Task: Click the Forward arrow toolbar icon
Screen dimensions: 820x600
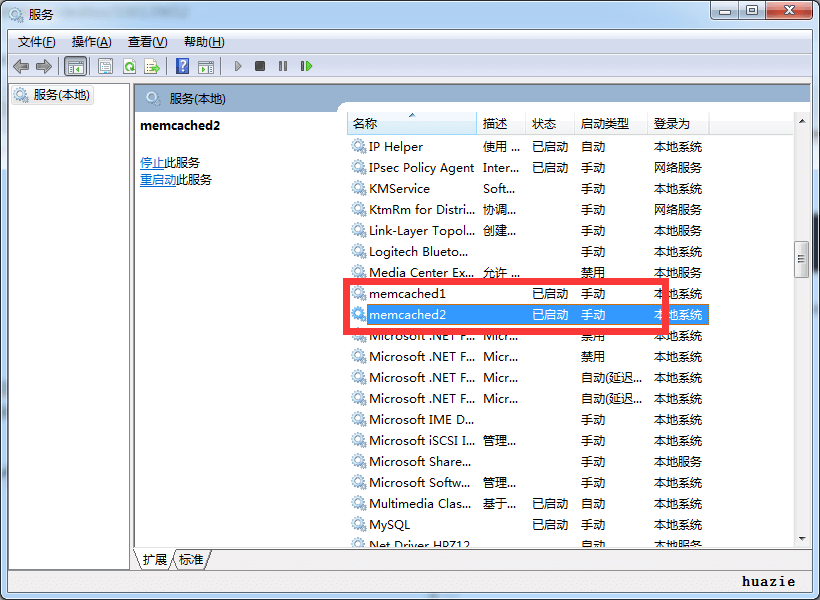Action: coord(43,66)
